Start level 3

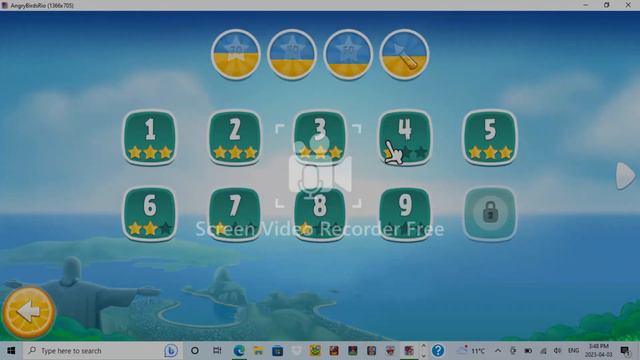(320, 138)
